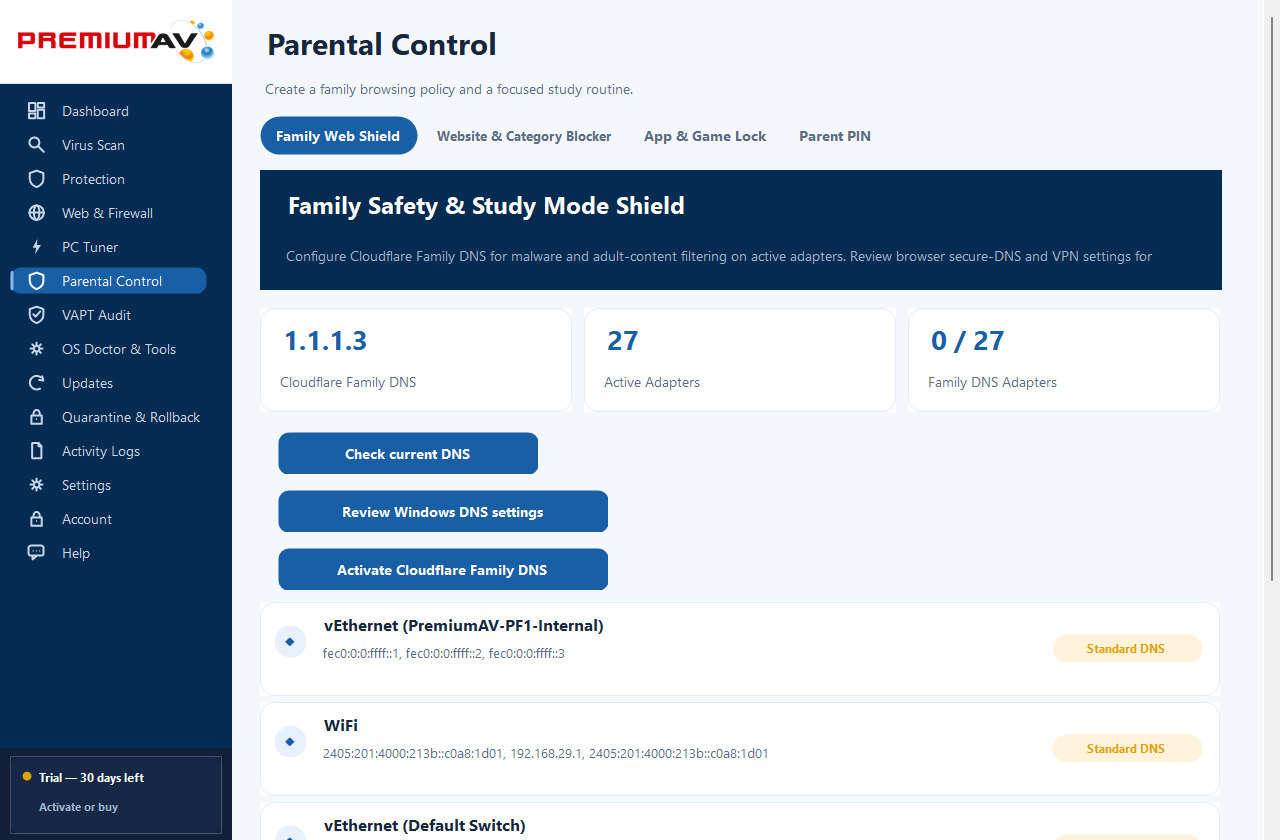Click the Settings gear icon
This screenshot has width=1280, height=840.
37,485
